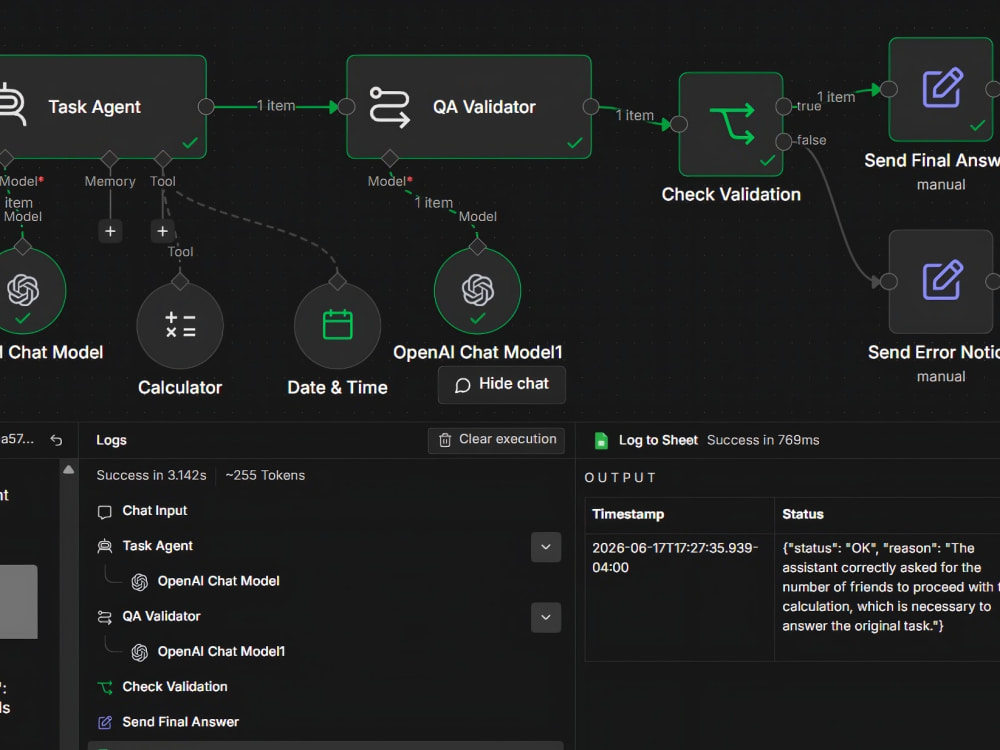Click the Hide chat button

(x=501, y=385)
